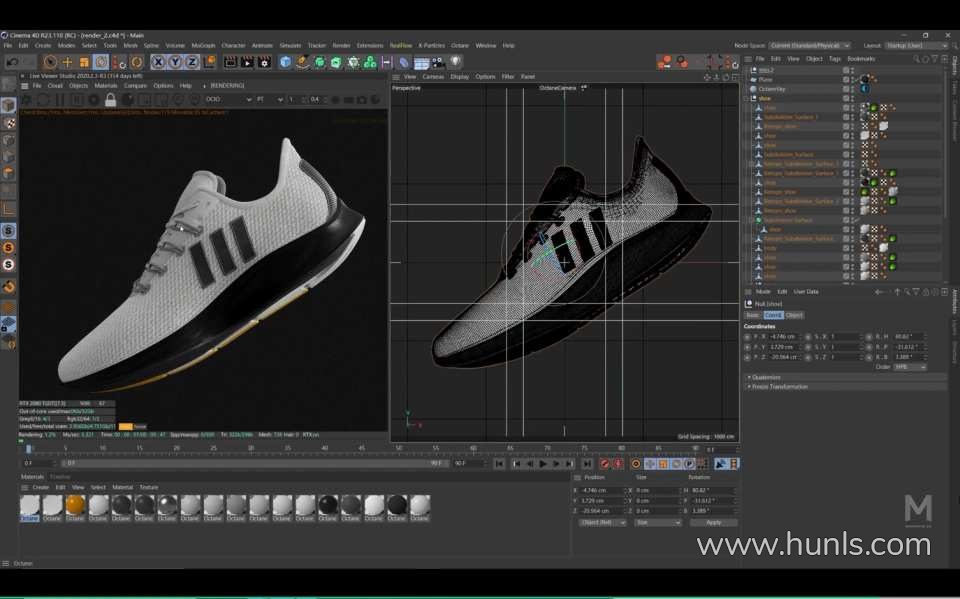960x599 pixels.
Task: Switch to the Object tab in Attributes
Action: 794,315
